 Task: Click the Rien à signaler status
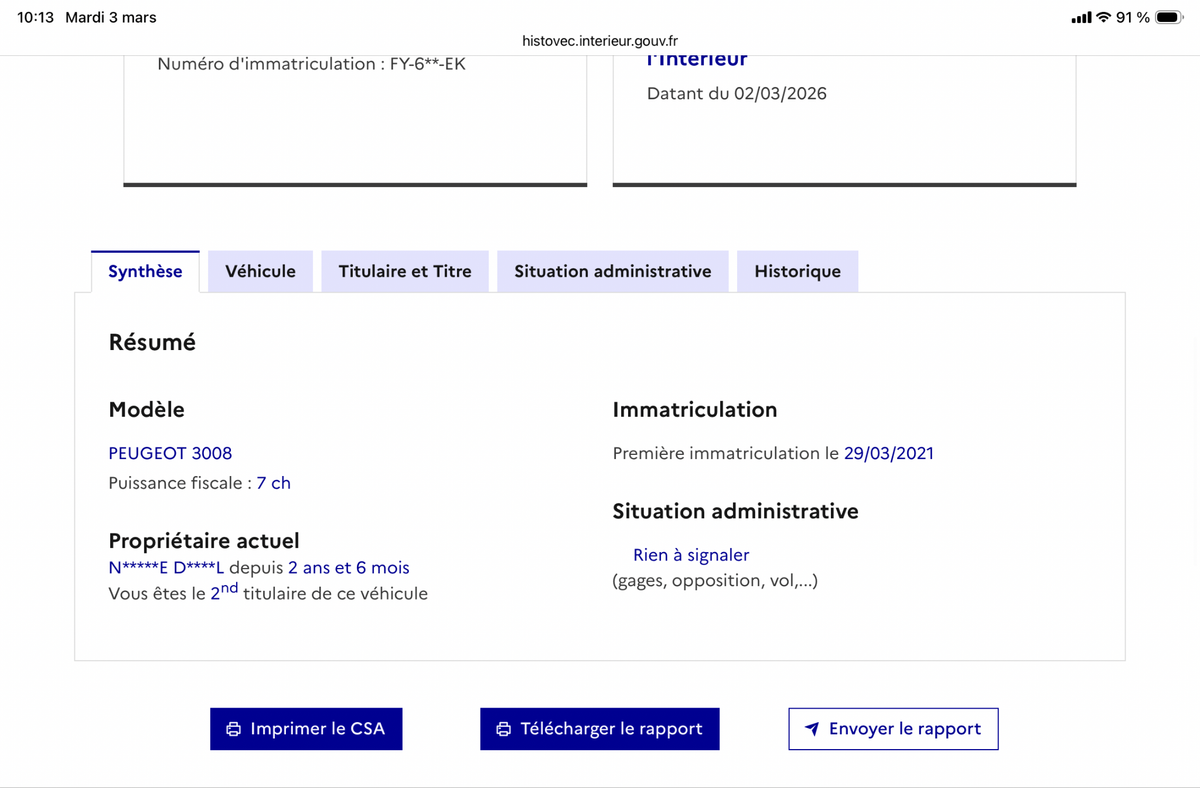691,555
